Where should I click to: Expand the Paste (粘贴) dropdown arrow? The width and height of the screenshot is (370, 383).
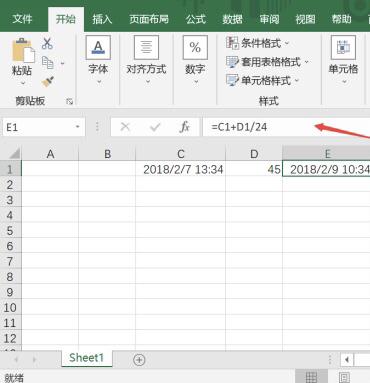click(23, 83)
